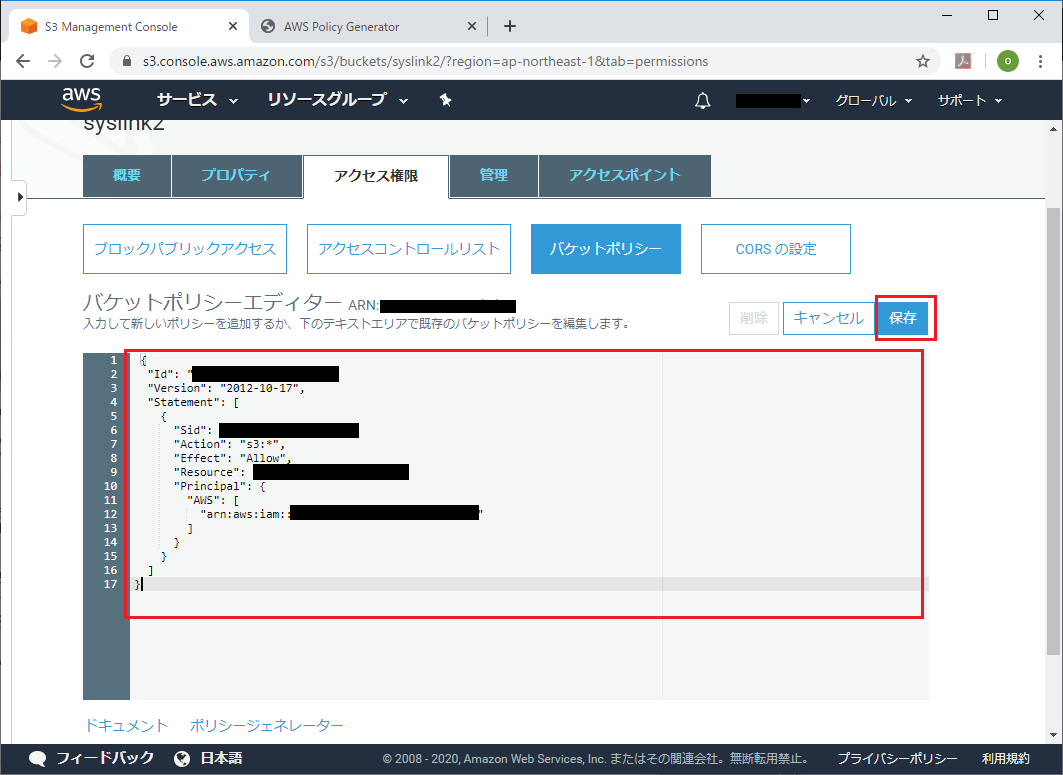Viewport: 1063px width, 775px height.
Task: Open the notifications bell icon
Action: pyautogui.click(x=703, y=100)
